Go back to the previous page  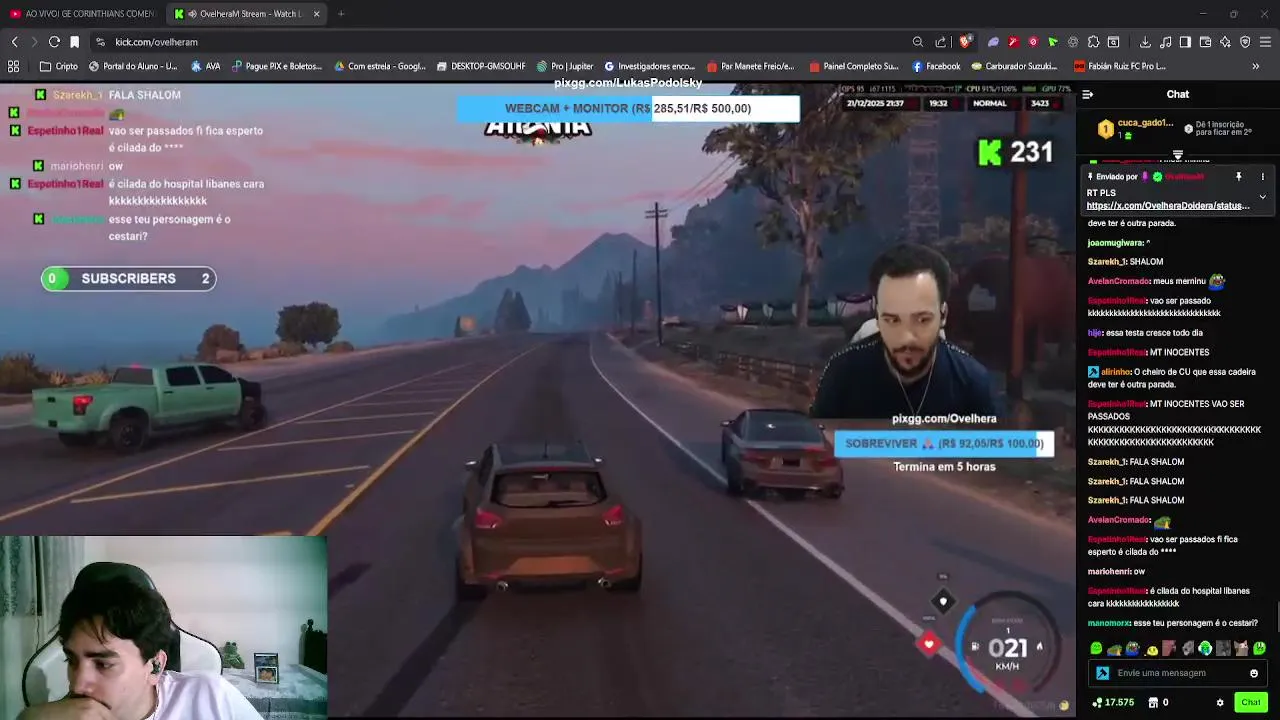(14, 42)
